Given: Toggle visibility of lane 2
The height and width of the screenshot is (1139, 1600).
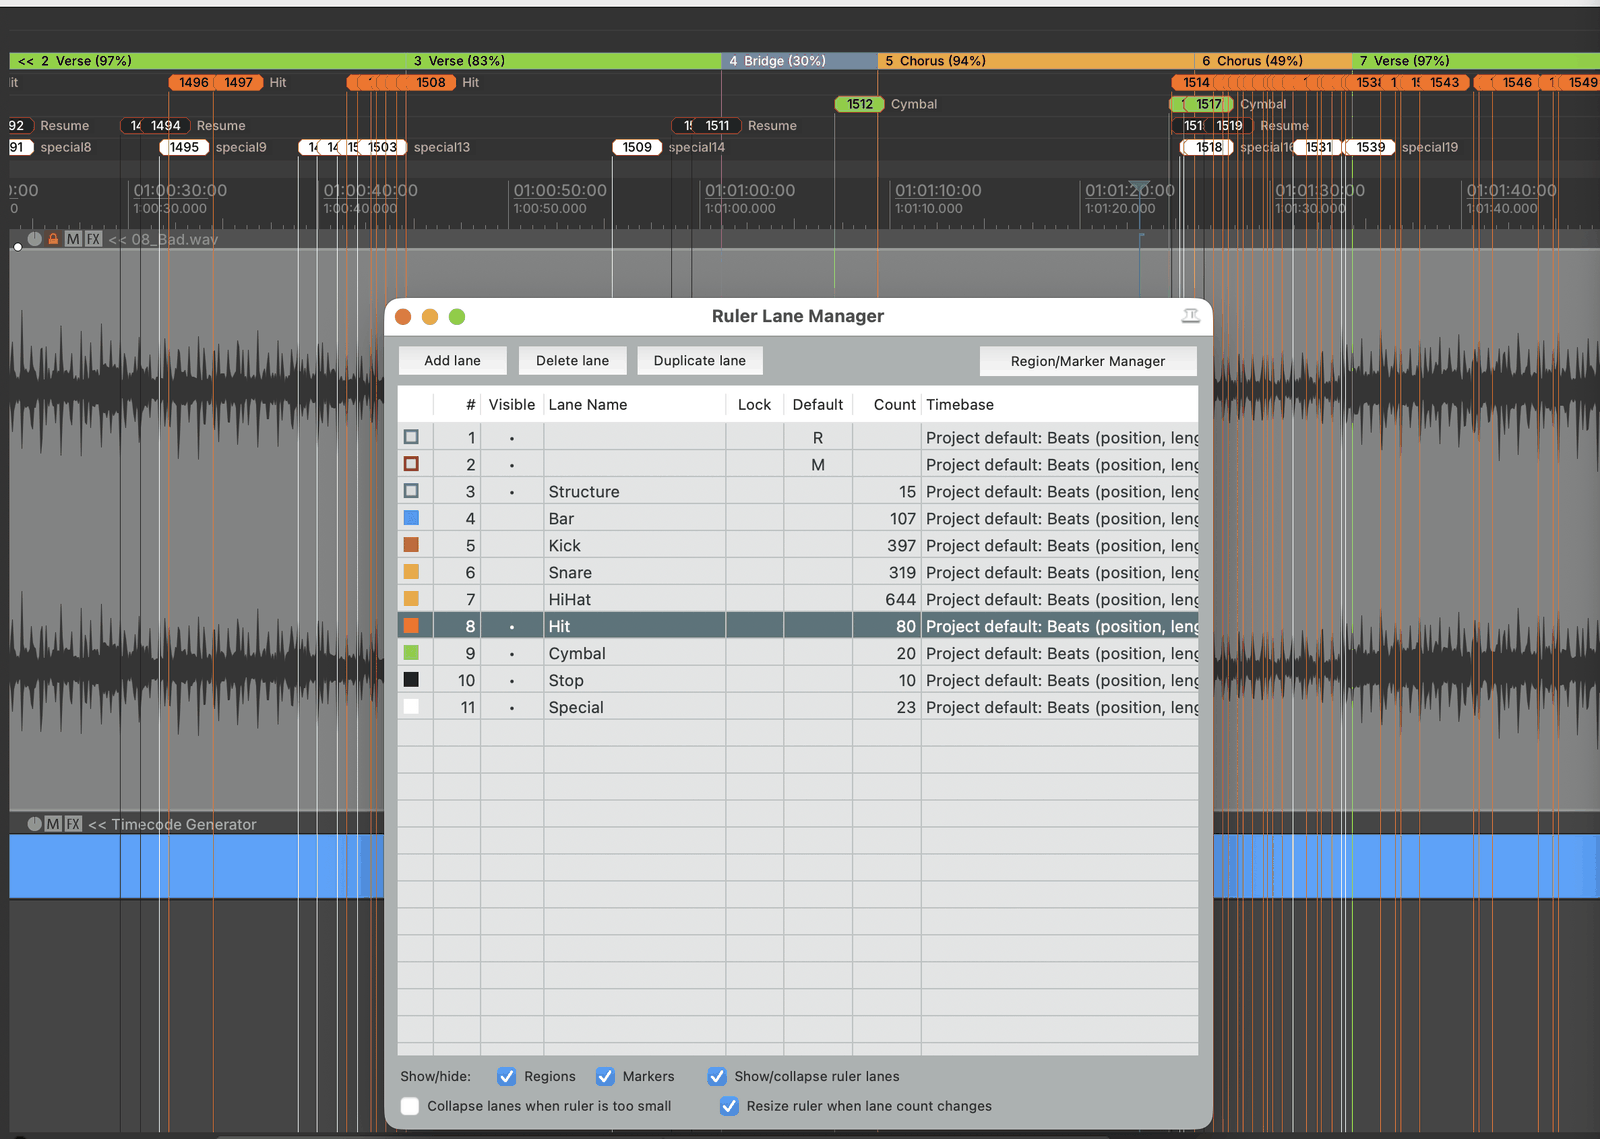Looking at the screenshot, I should pyautogui.click(x=512, y=465).
